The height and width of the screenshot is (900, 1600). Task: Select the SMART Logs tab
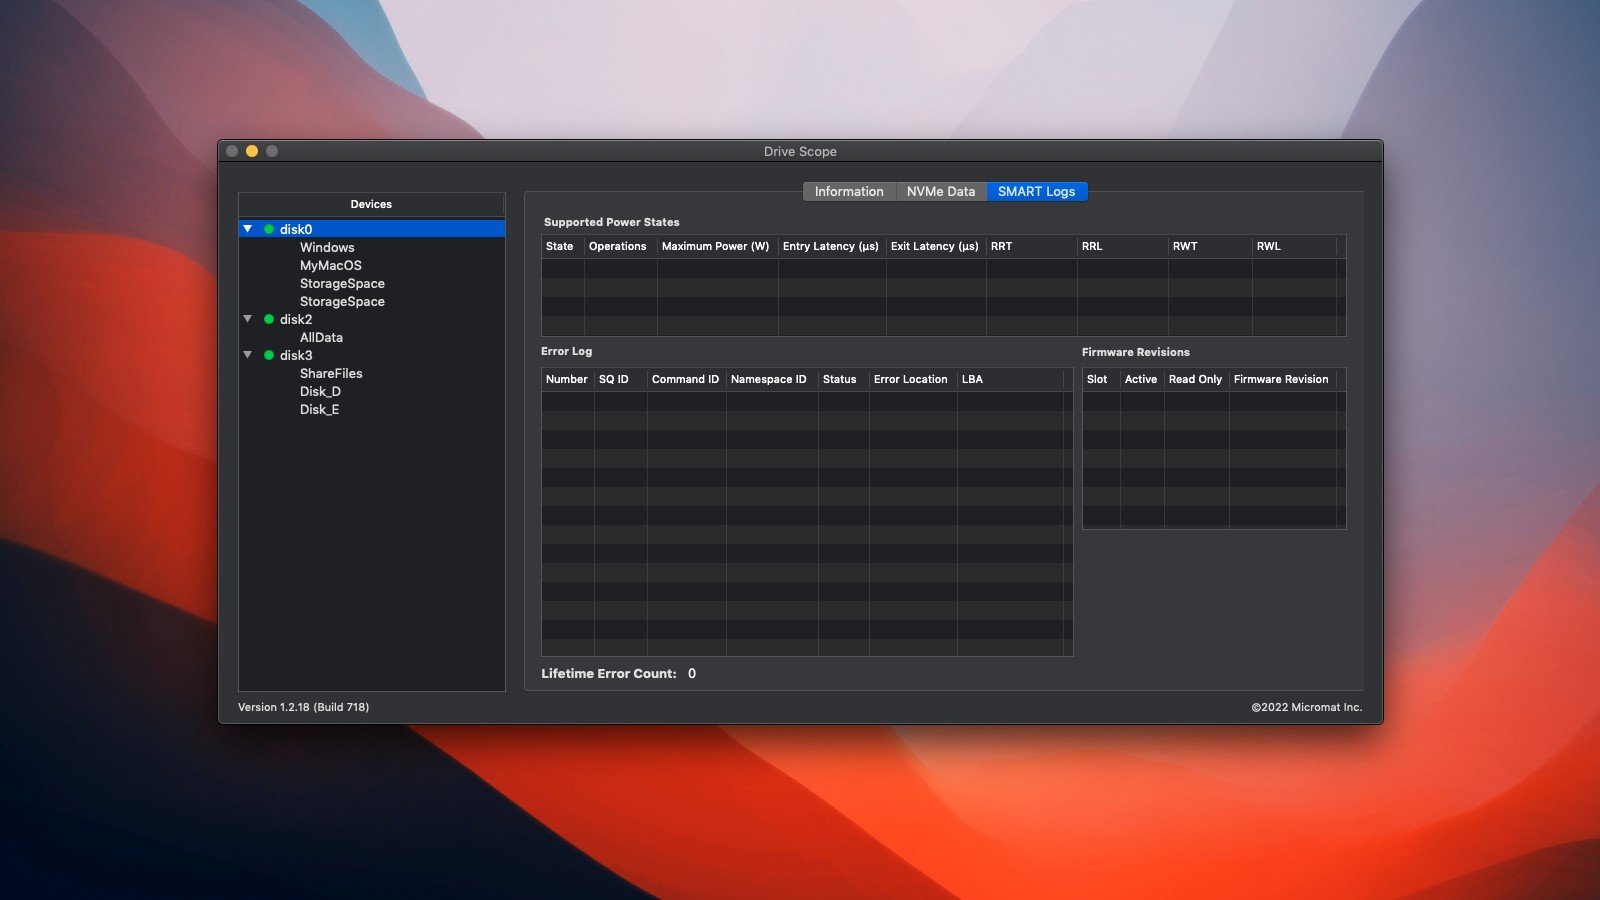click(x=1036, y=191)
